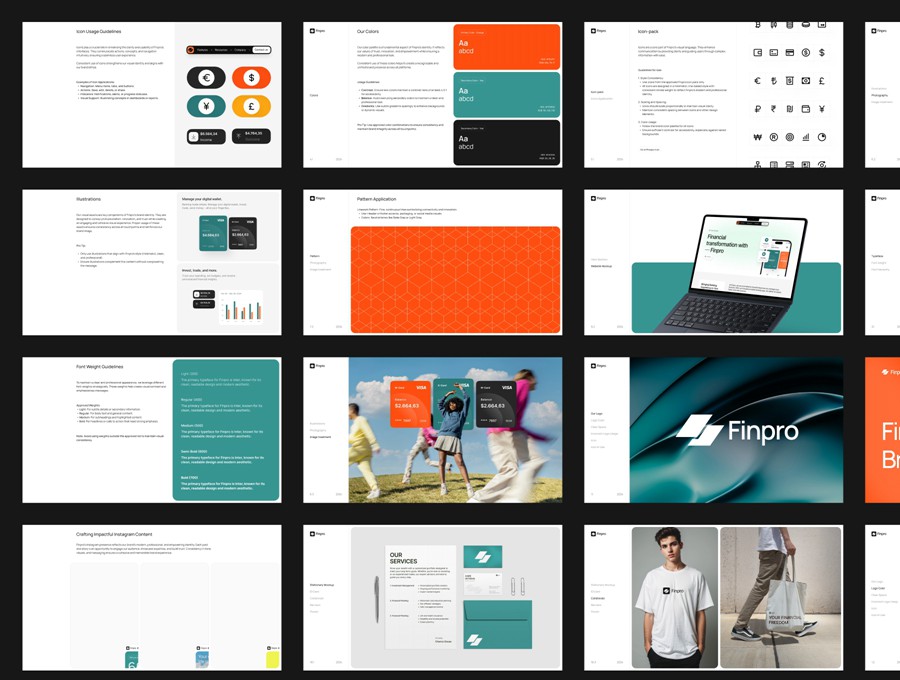900x680 pixels.
Task: Toggle the dark Euro pill switch
Action: click(206, 78)
